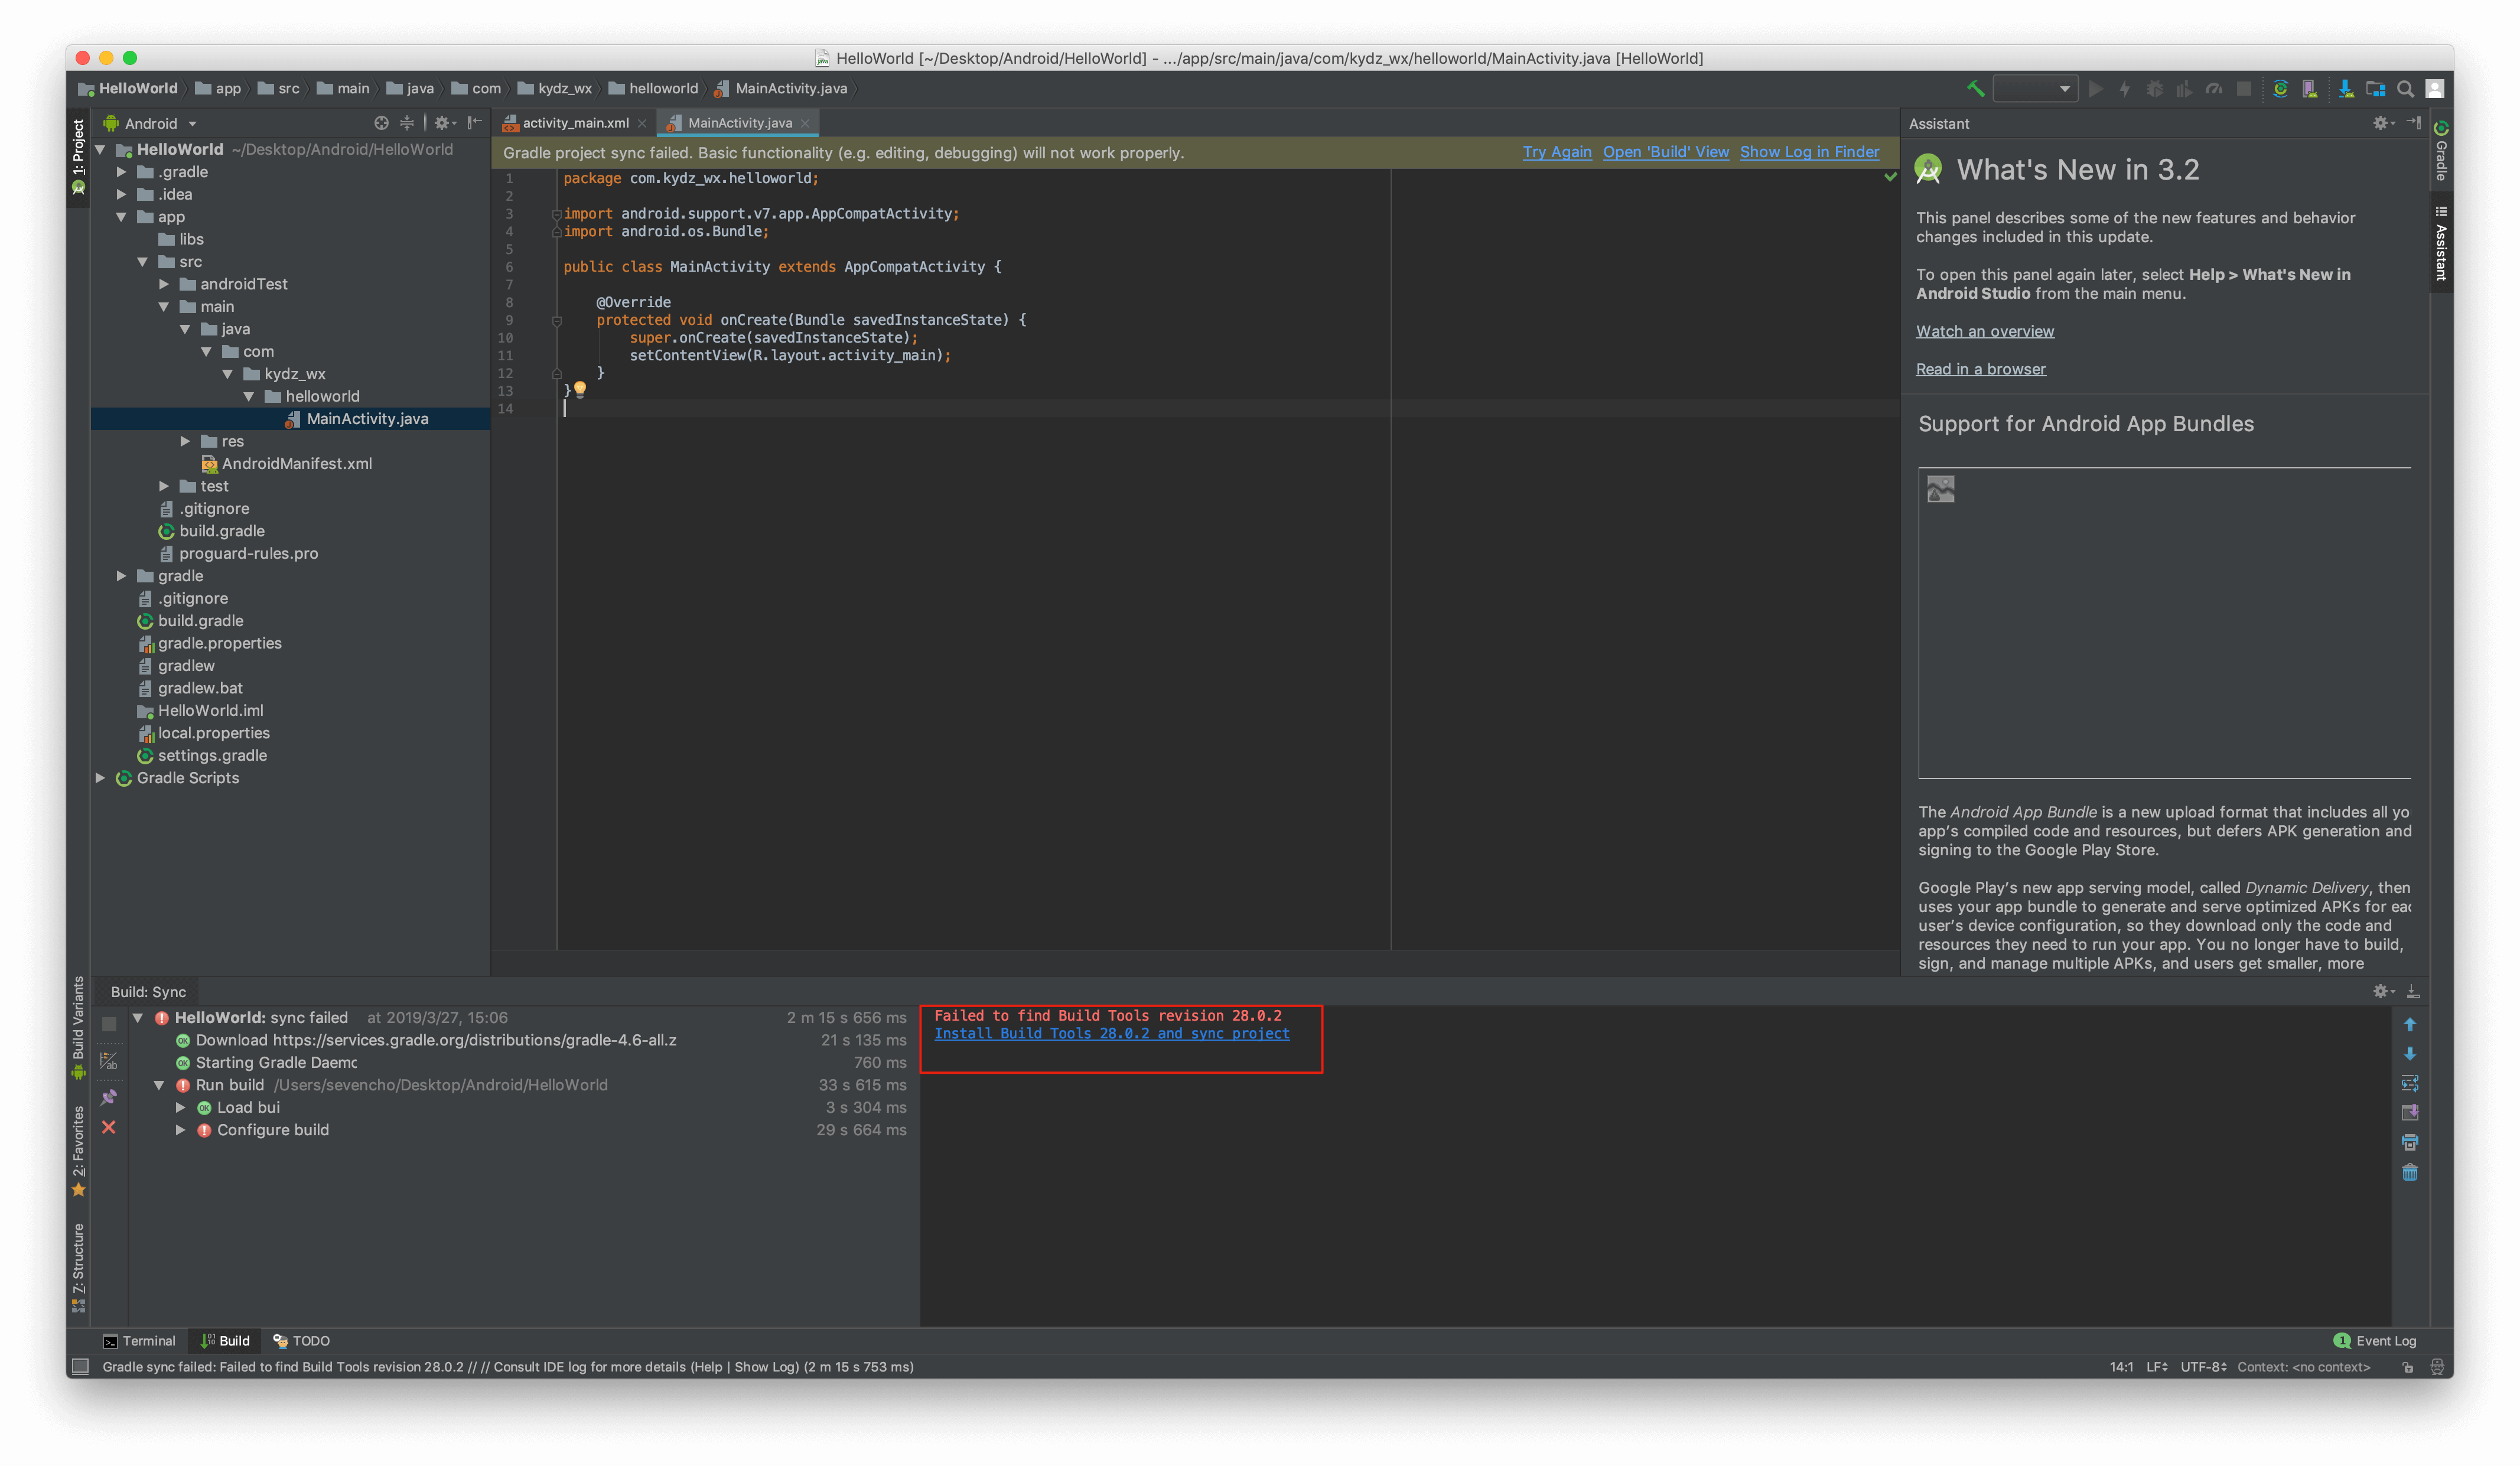Click the Run play icon in toolbar
Viewport: 2520px width, 1466px height.
[2095, 89]
